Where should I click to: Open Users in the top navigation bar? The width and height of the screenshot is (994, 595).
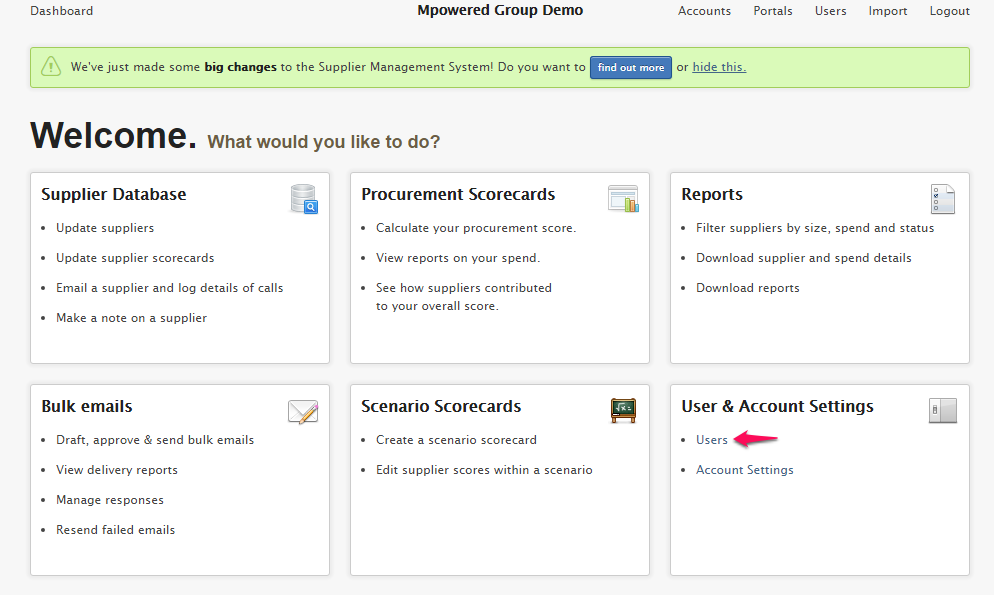[830, 11]
